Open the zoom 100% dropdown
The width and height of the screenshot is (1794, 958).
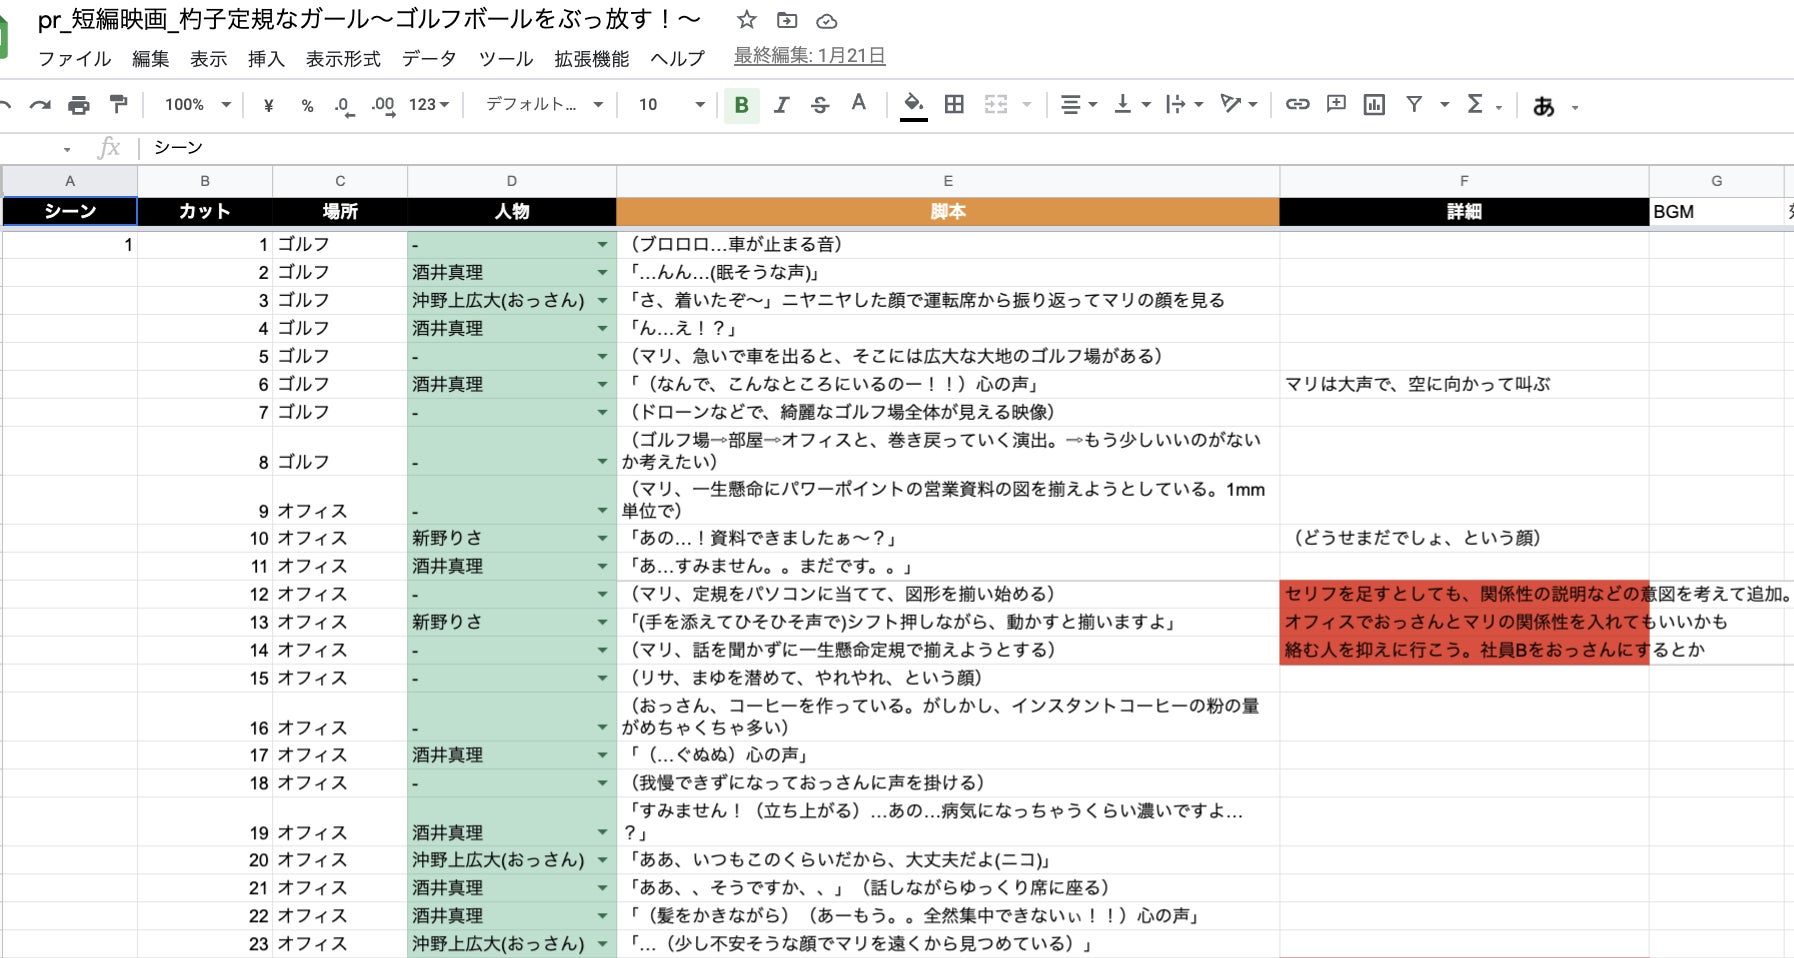(x=197, y=105)
